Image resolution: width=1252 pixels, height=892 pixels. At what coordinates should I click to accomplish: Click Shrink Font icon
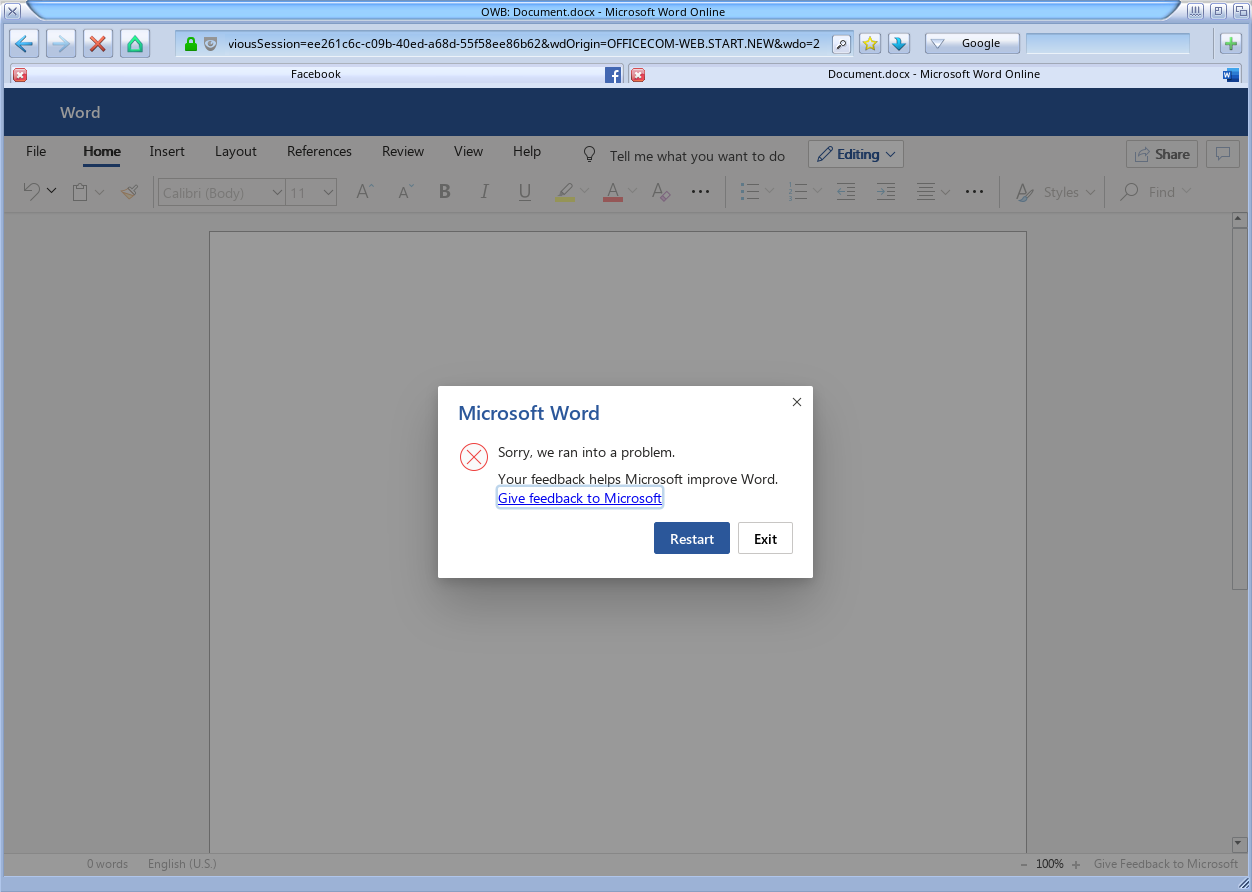point(405,192)
